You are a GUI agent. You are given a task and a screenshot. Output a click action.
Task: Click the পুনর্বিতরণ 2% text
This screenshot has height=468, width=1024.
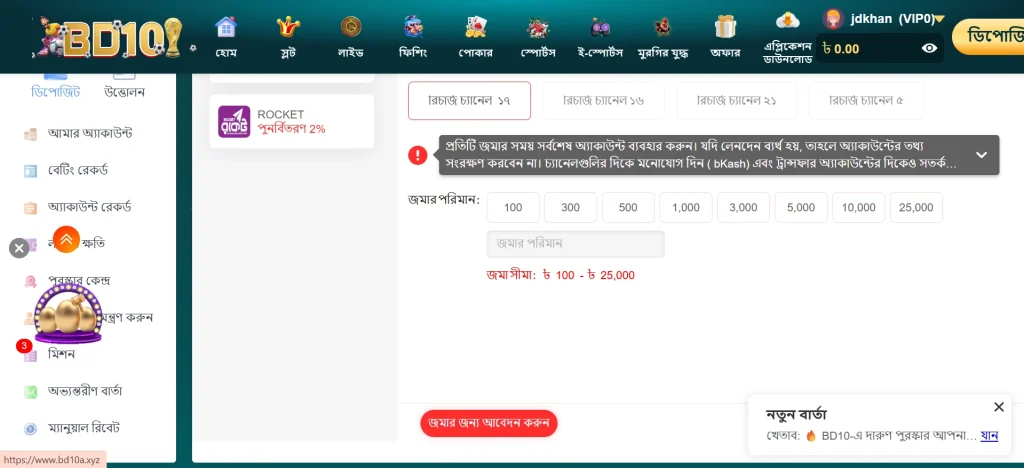click(x=291, y=129)
